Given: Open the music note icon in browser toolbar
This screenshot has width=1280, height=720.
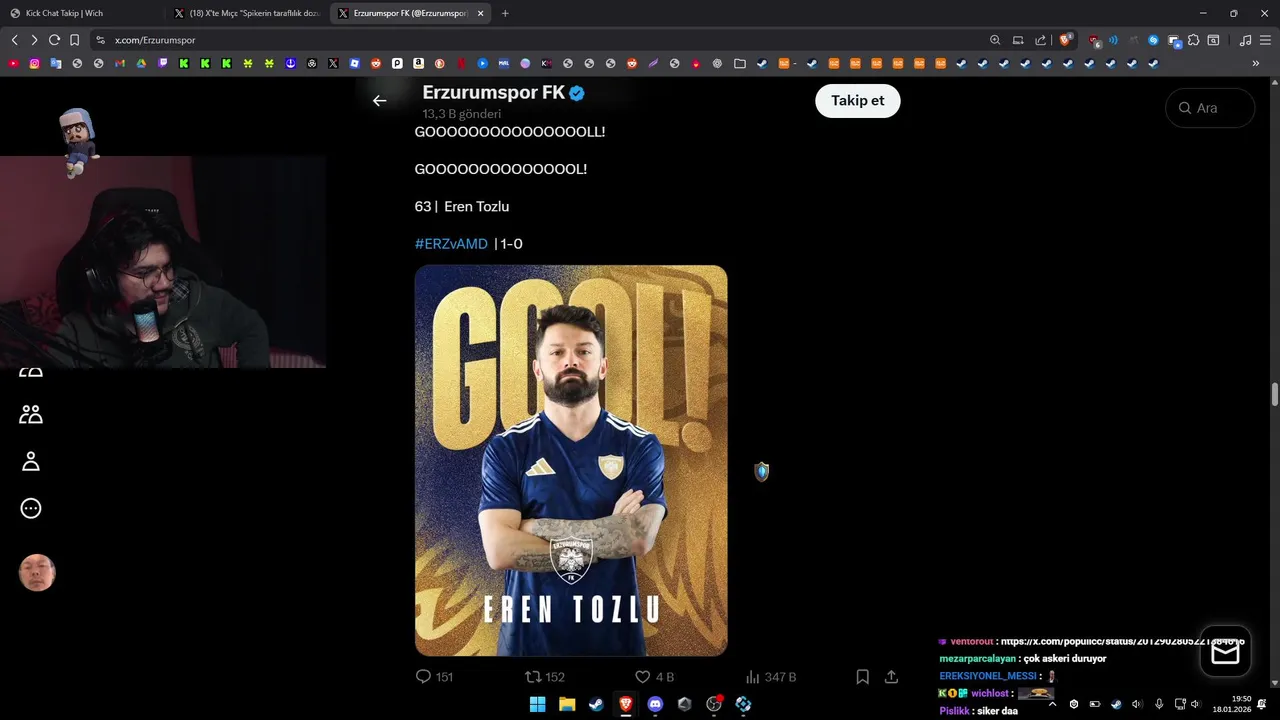Looking at the screenshot, I should 1245,40.
